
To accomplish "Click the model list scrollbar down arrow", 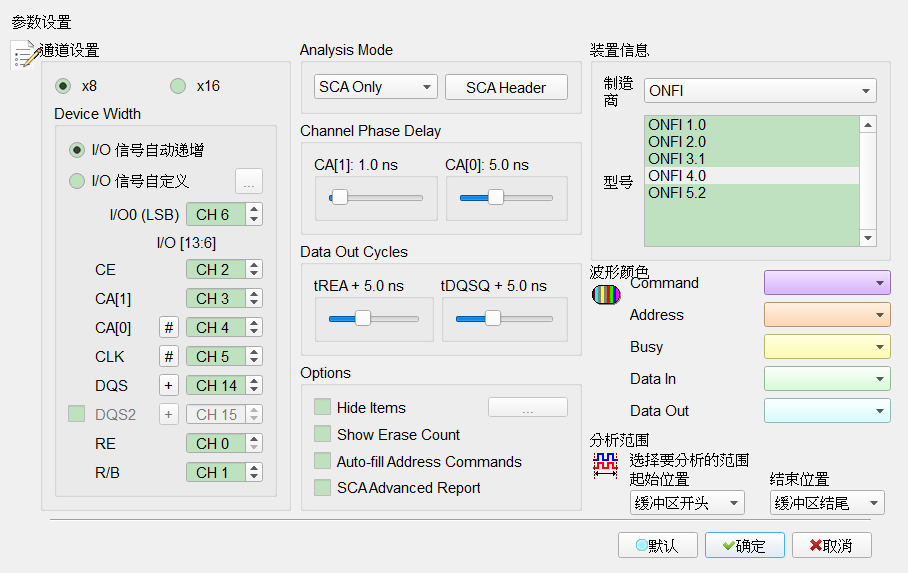I will pyautogui.click(x=867, y=238).
